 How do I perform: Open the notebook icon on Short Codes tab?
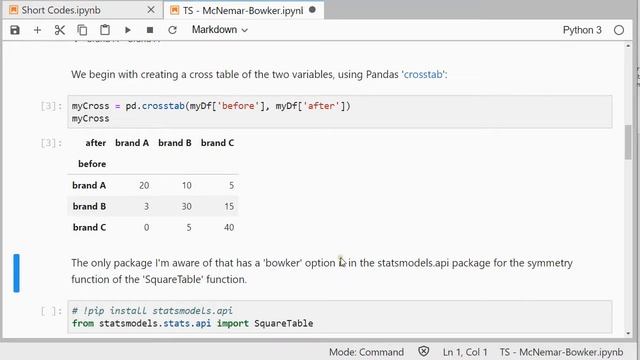(x=13, y=10)
